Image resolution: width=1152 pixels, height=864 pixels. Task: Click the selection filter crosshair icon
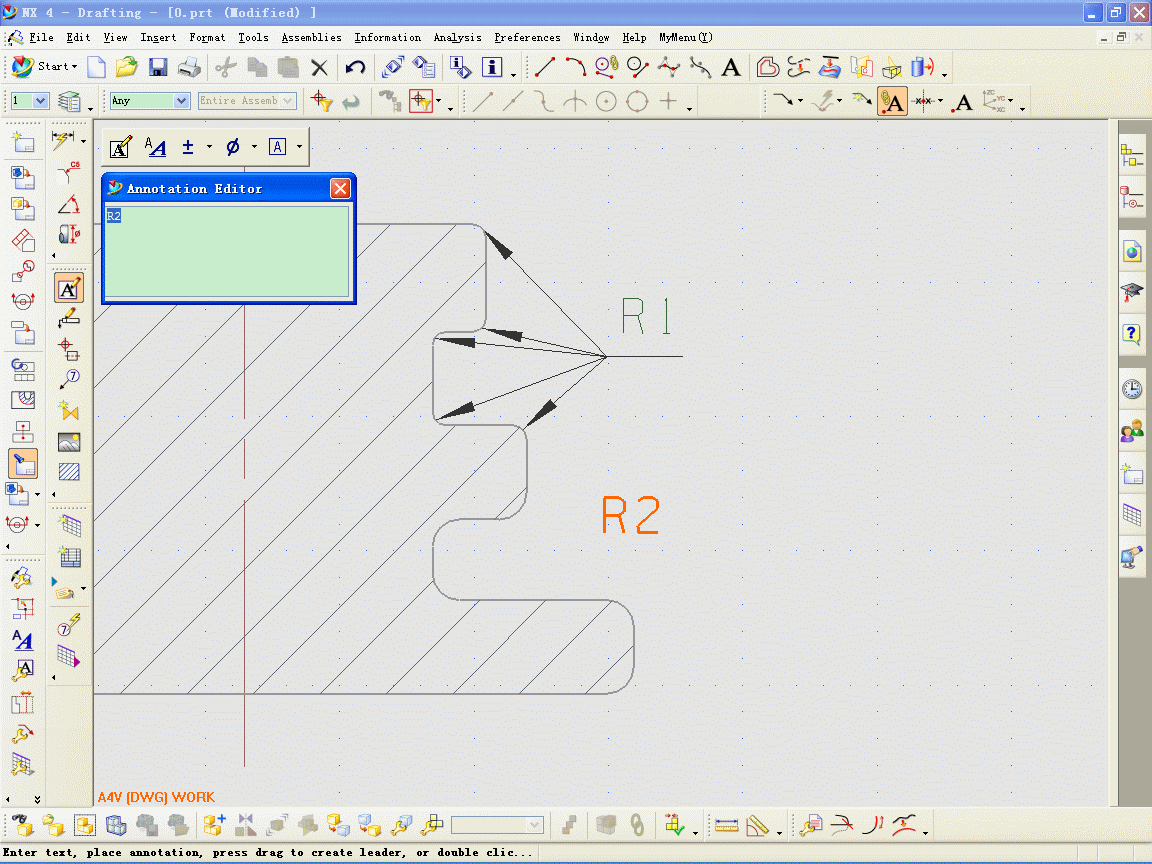click(x=321, y=101)
